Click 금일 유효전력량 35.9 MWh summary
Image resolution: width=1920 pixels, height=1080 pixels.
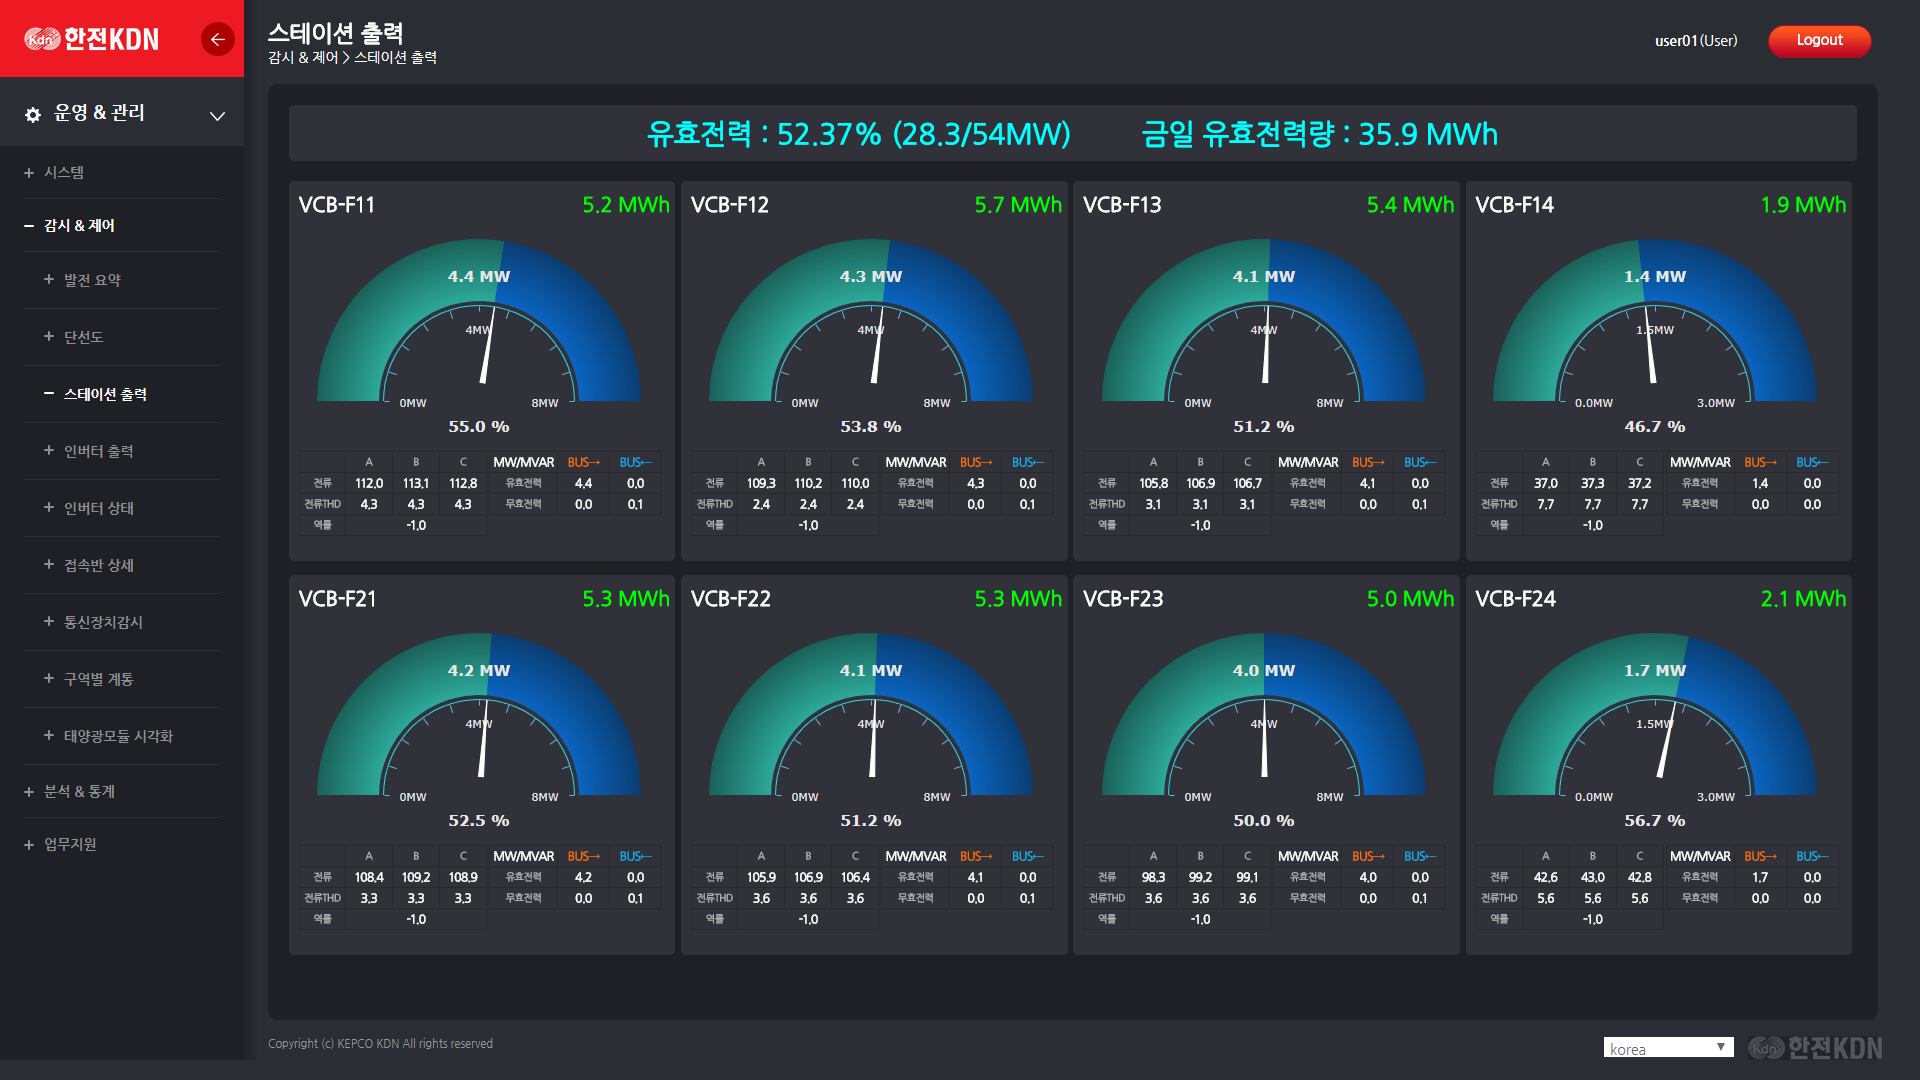click(1320, 133)
